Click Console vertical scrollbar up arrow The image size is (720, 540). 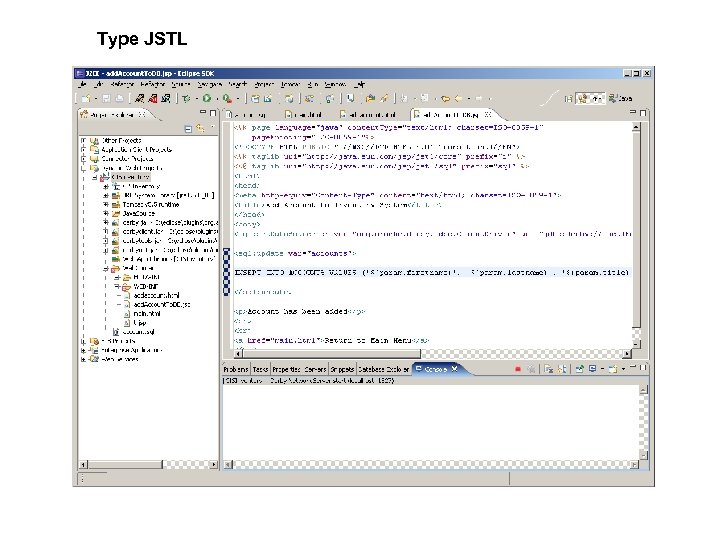(643, 389)
